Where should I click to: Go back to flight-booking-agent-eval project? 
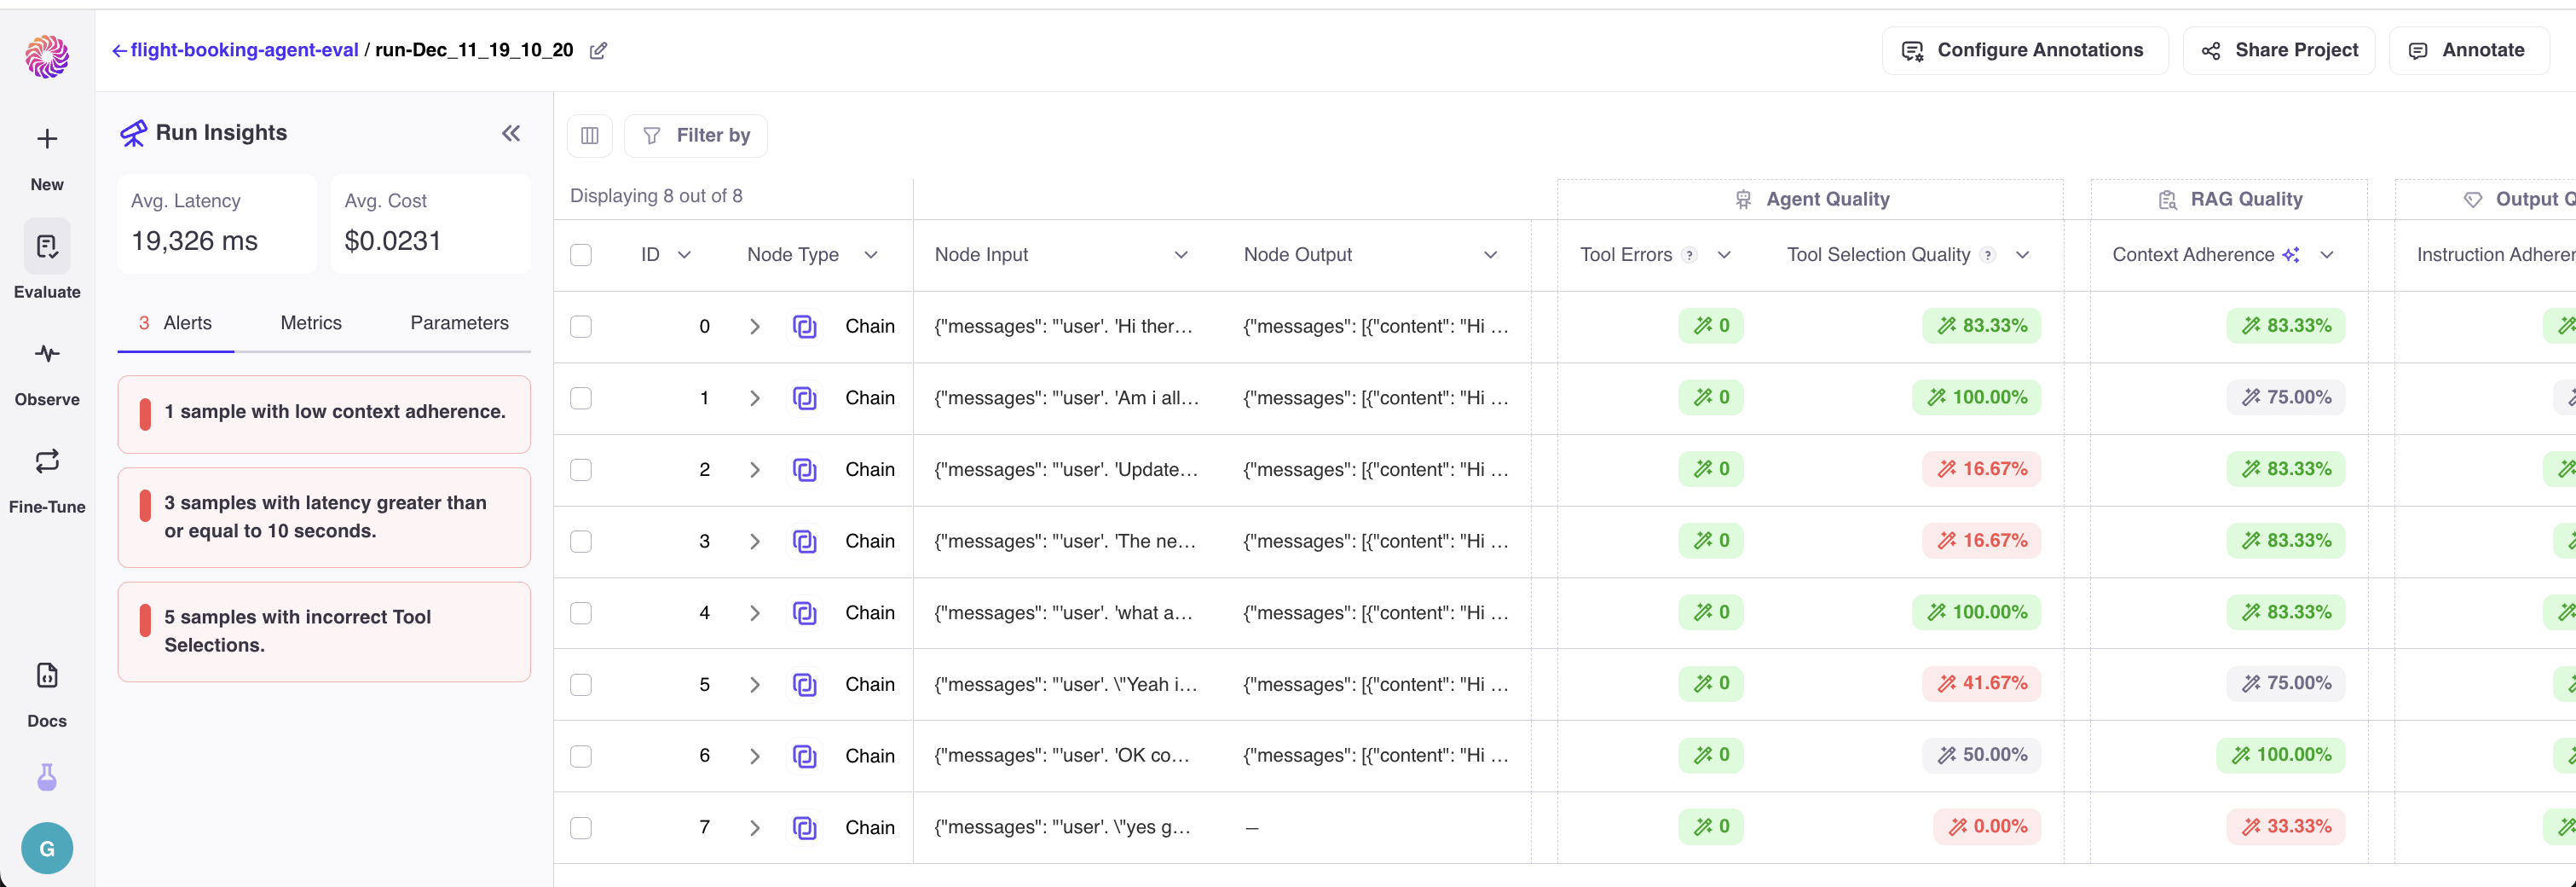pyautogui.click(x=236, y=51)
